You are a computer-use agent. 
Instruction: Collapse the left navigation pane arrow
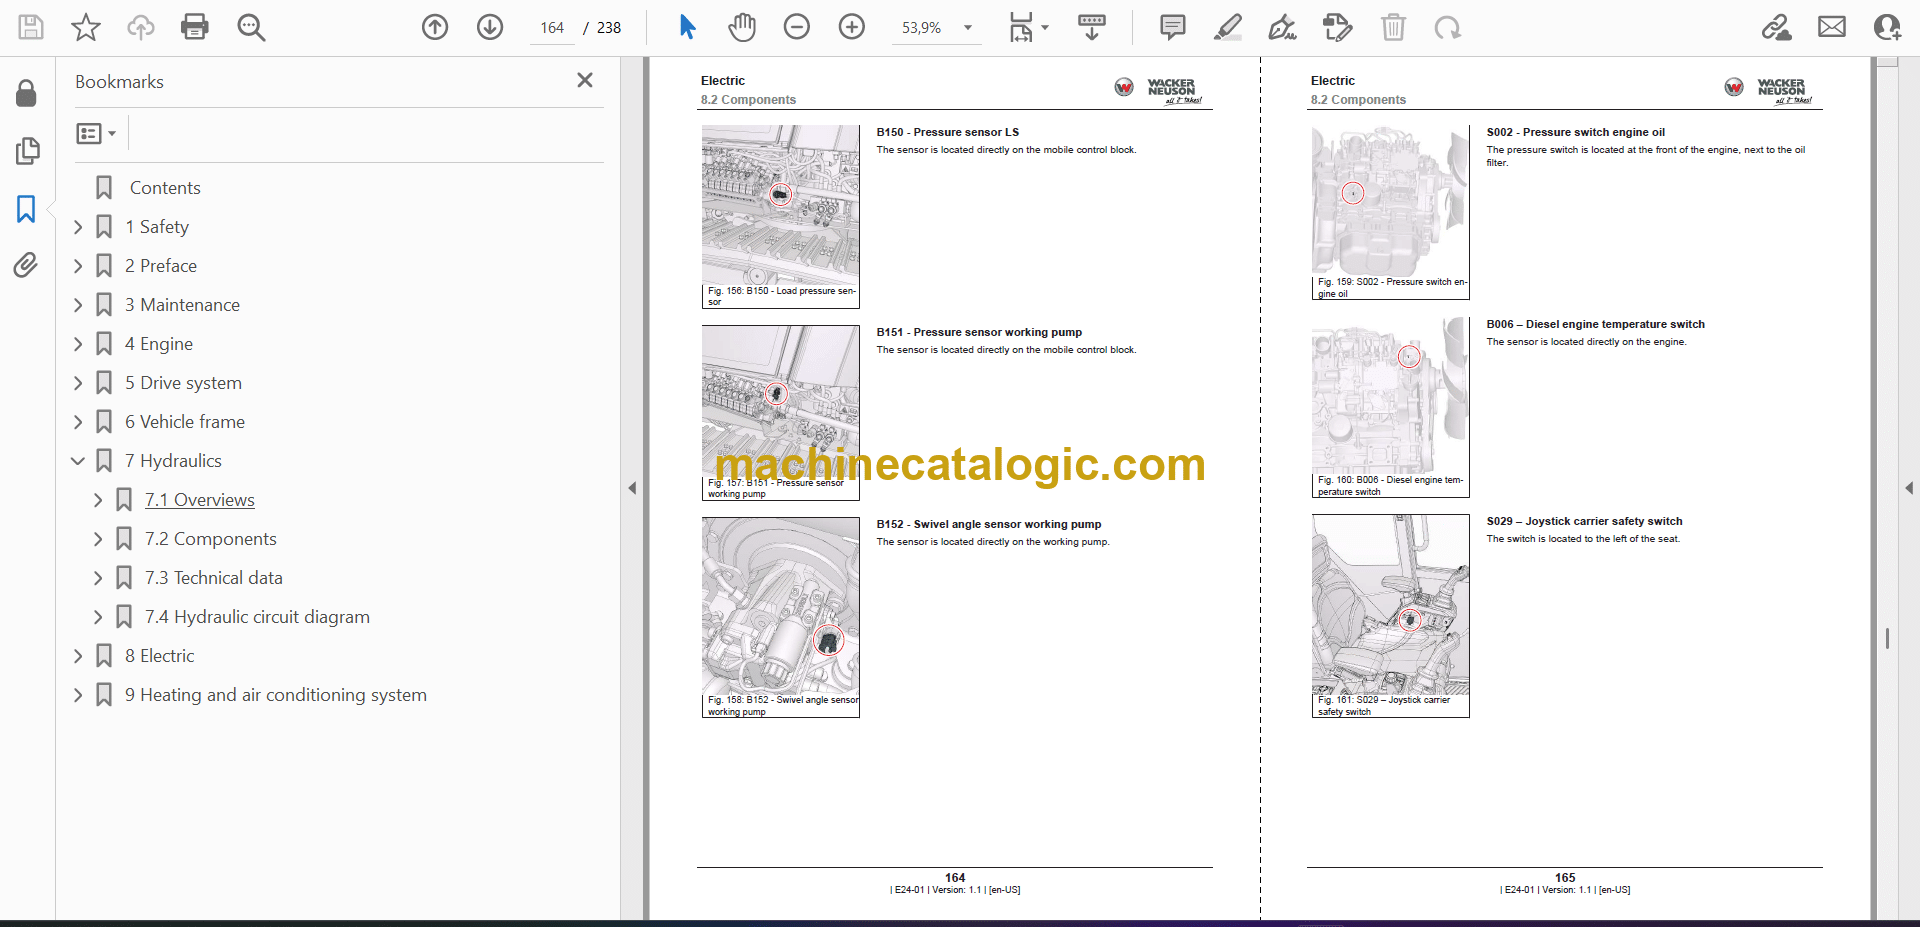pos(632,488)
